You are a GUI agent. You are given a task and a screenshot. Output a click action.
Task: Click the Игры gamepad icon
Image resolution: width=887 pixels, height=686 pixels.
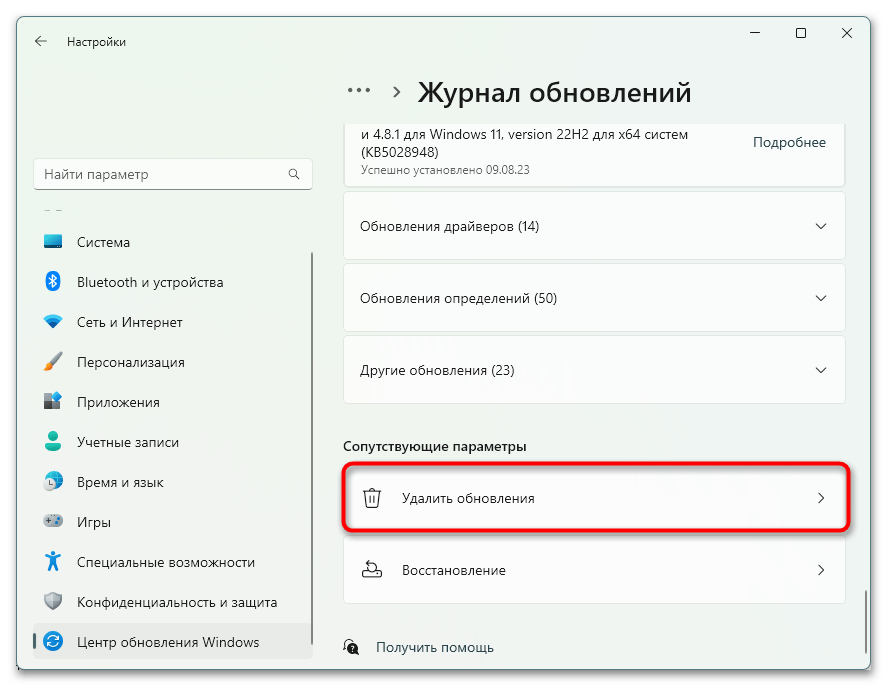click(x=53, y=521)
